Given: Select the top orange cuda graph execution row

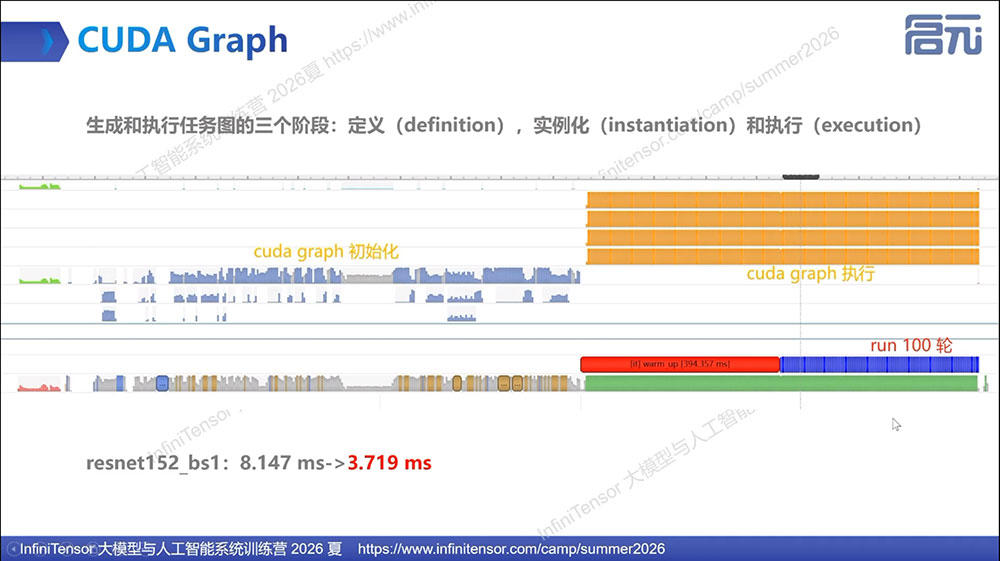Looking at the screenshot, I should 783,200.
